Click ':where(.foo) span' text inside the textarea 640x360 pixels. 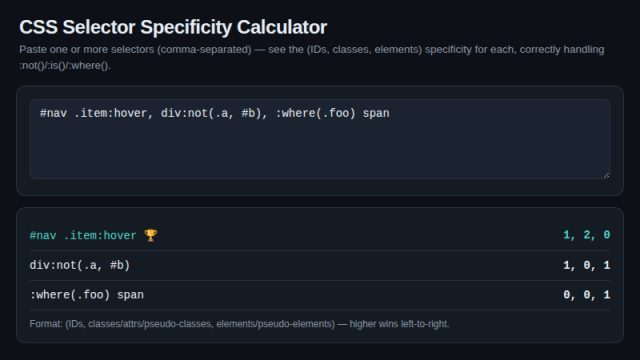[x=332, y=113]
